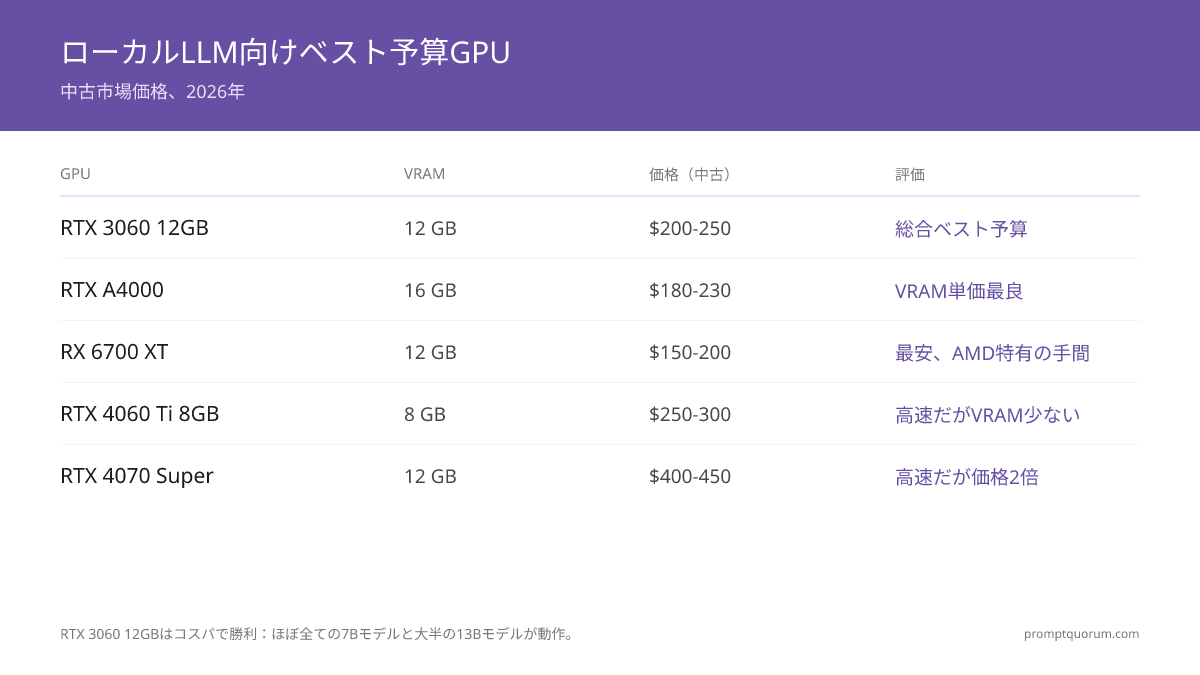Viewport: 1200px width, 675px height.
Task: Select the RX 6700 XT row name
Action: 114,352
